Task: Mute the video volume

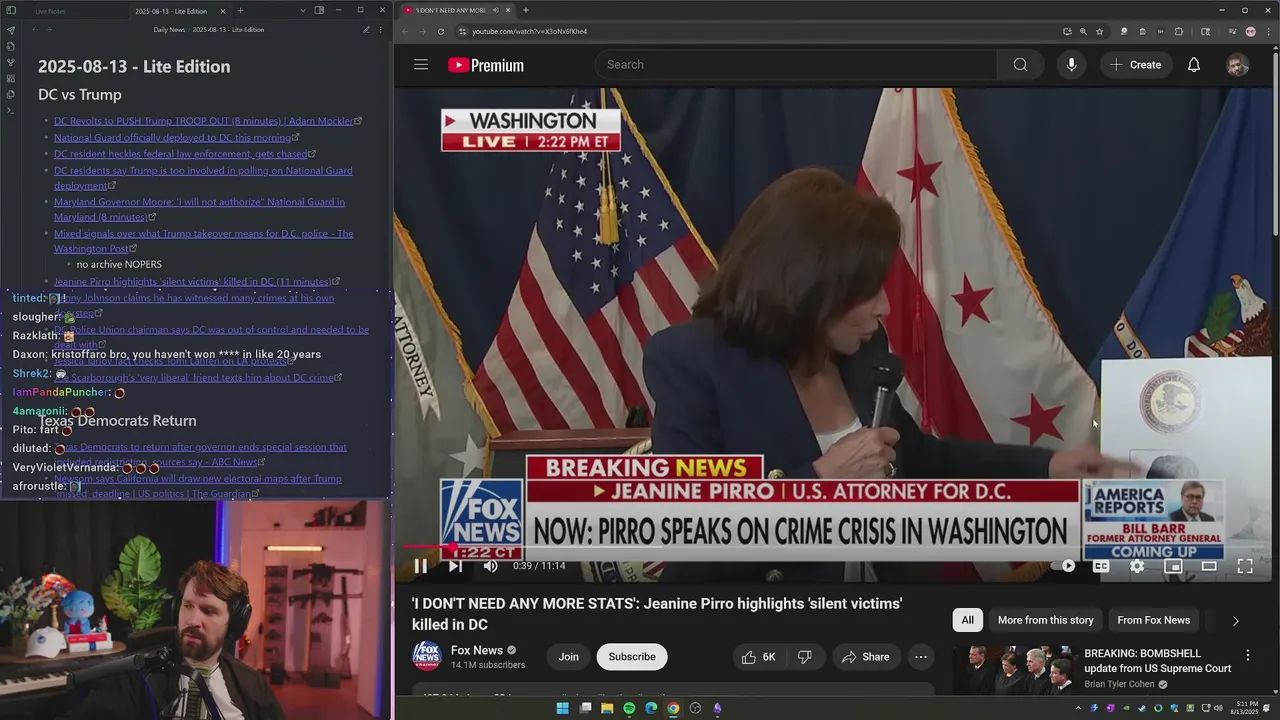Action: pos(490,566)
